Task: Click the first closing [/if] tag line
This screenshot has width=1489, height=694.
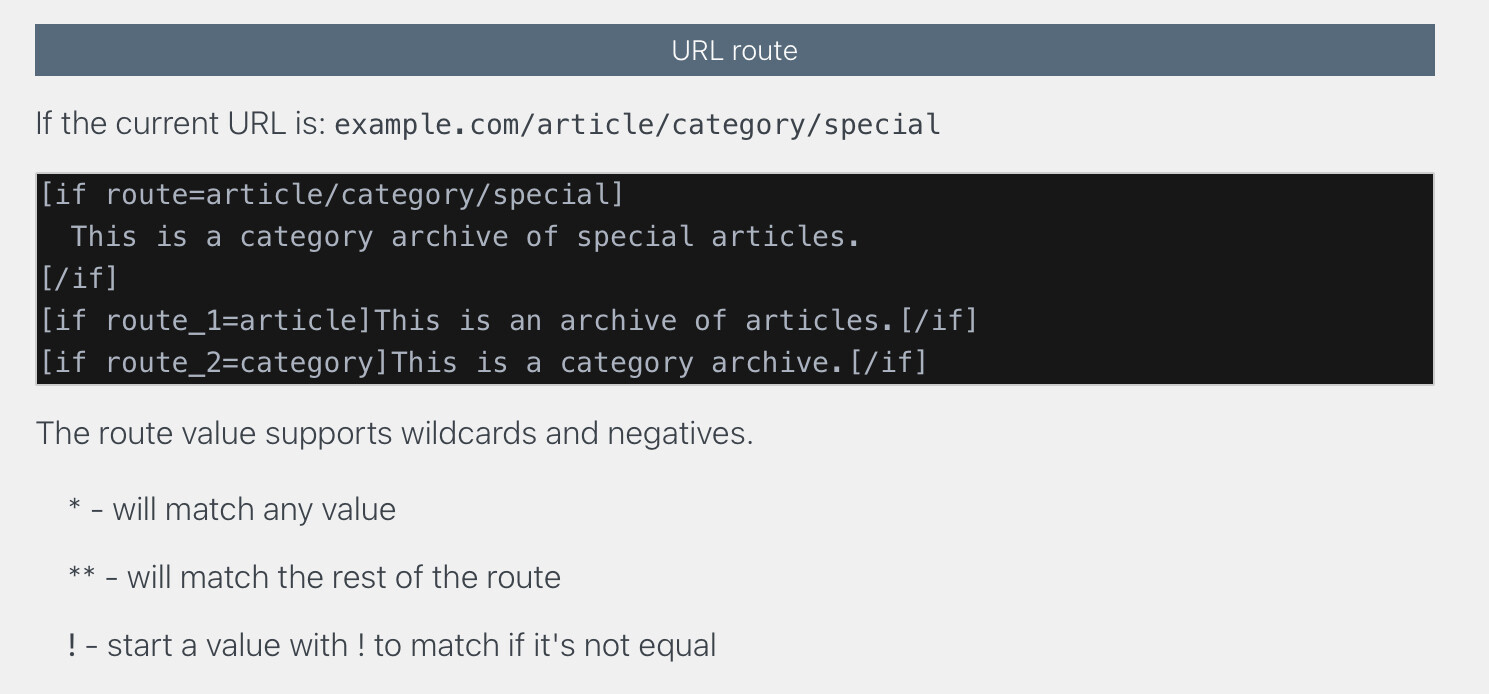Action: 79,278
